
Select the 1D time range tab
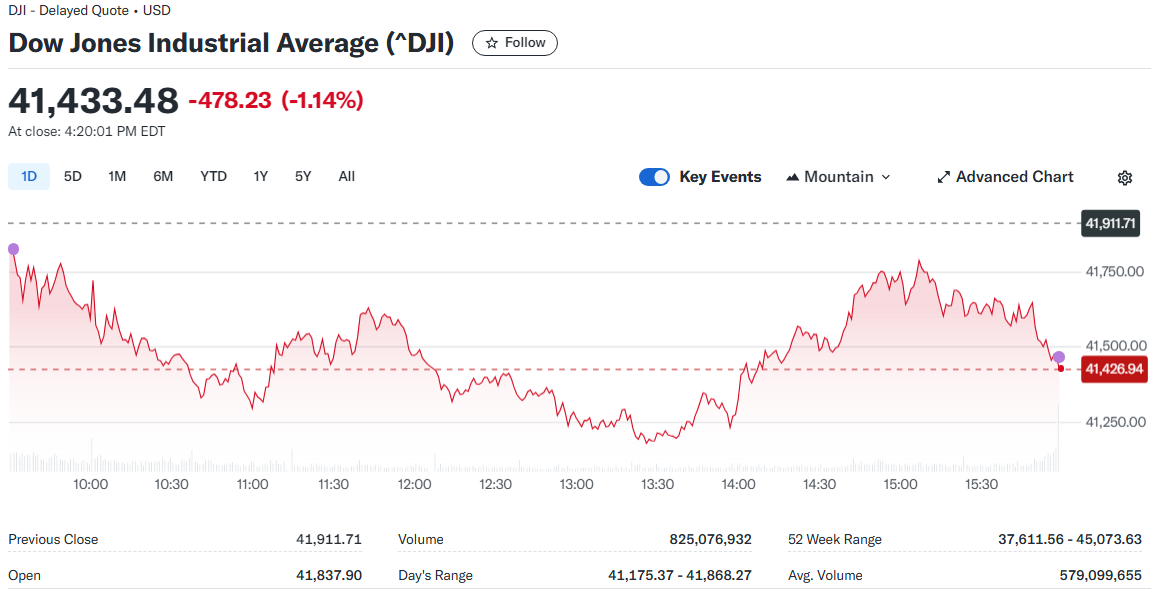(x=29, y=177)
